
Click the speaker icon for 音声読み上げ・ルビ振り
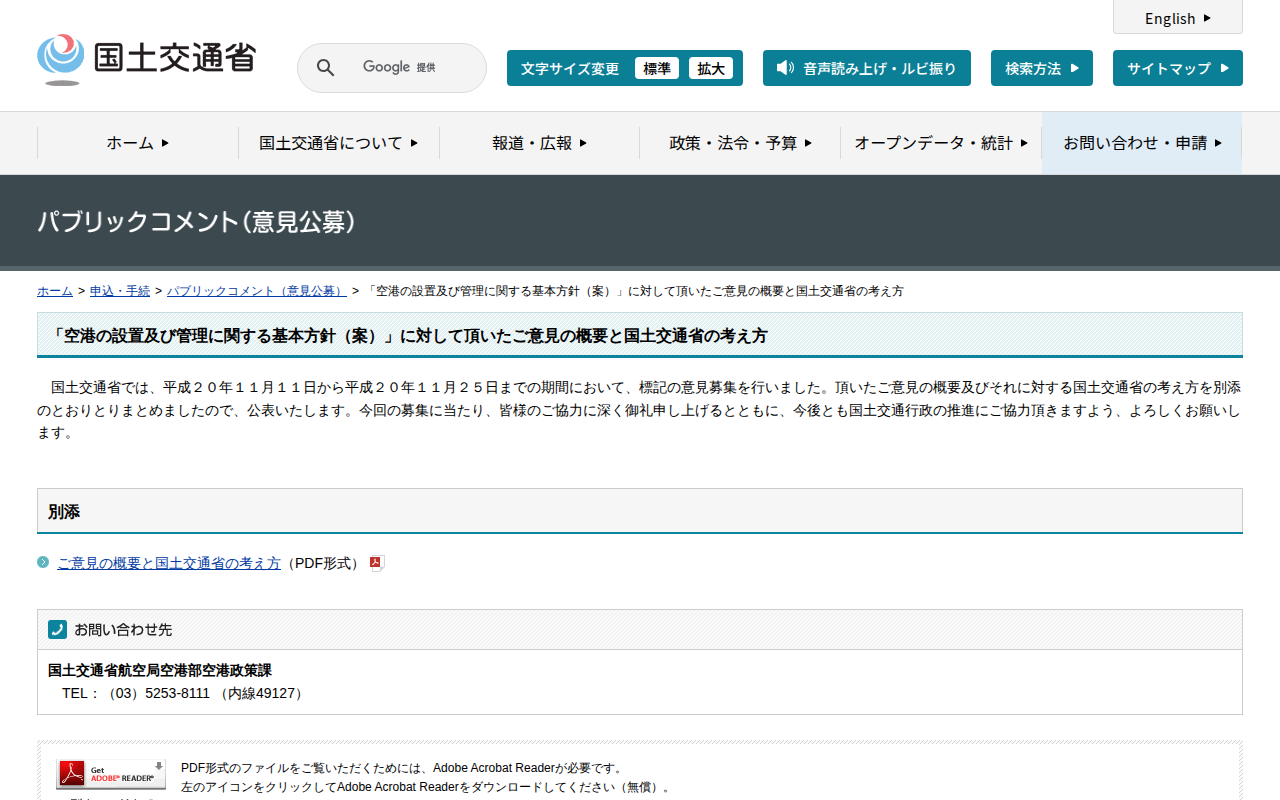783,68
